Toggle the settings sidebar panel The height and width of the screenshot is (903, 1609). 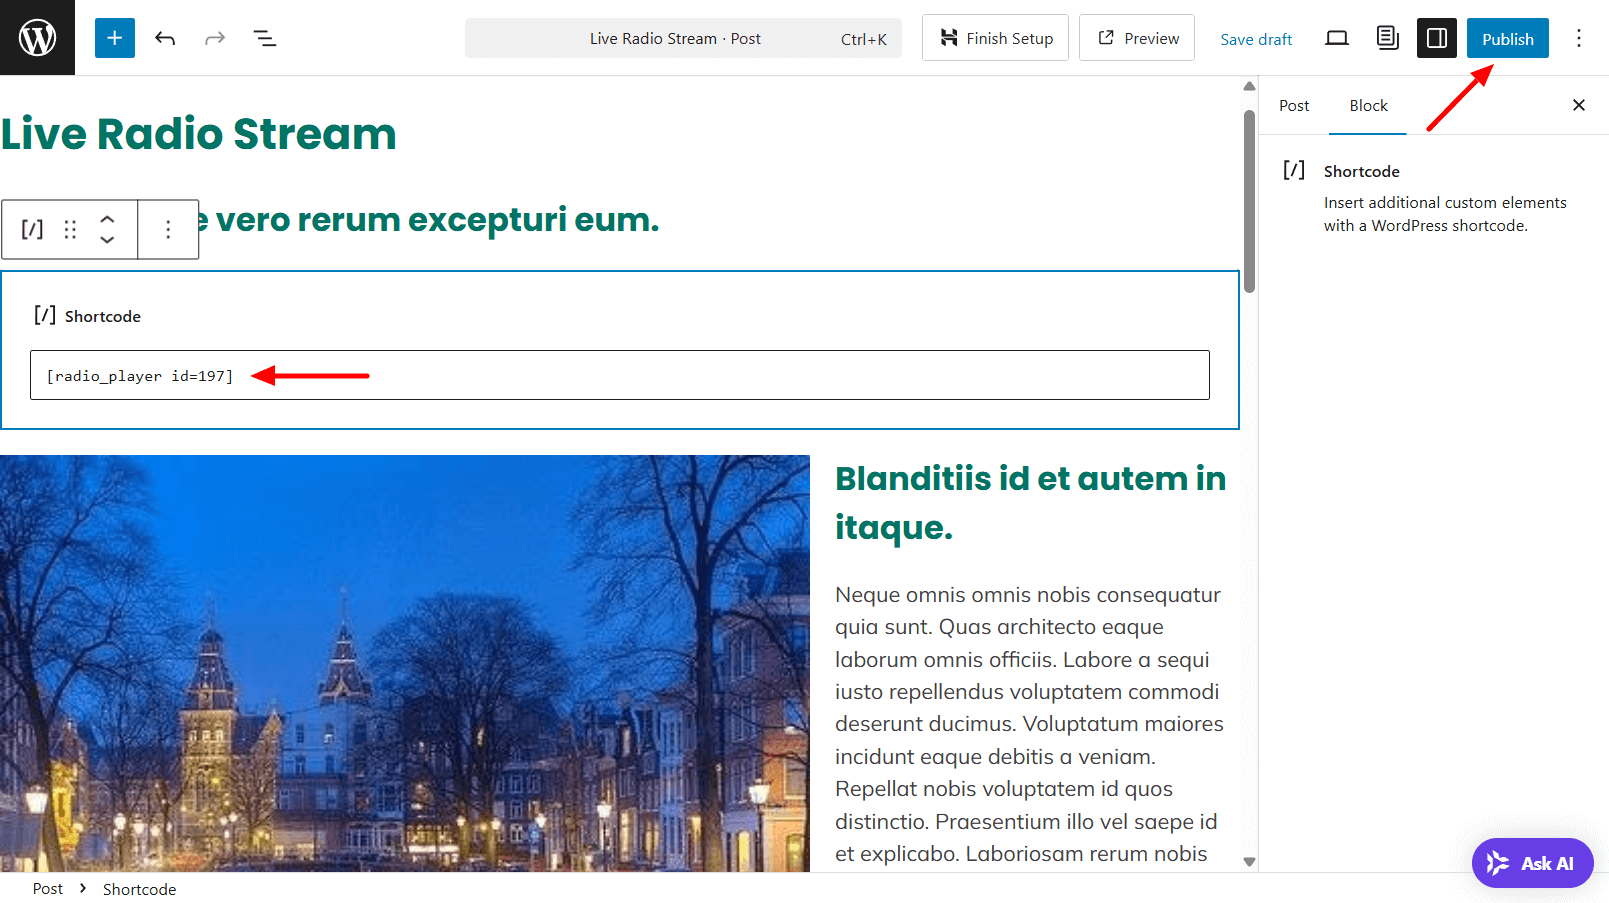click(1436, 38)
